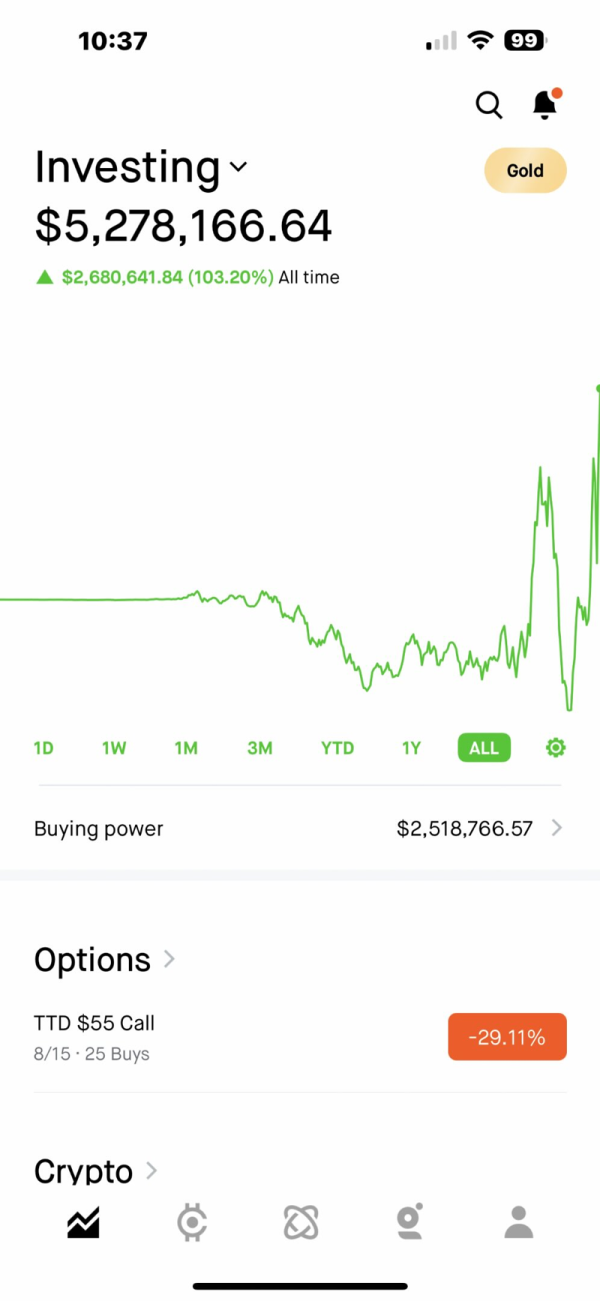Image resolution: width=600 pixels, height=1301 pixels.
Task: Expand the Crypto section chevron
Action: (x=151, y=1169)
